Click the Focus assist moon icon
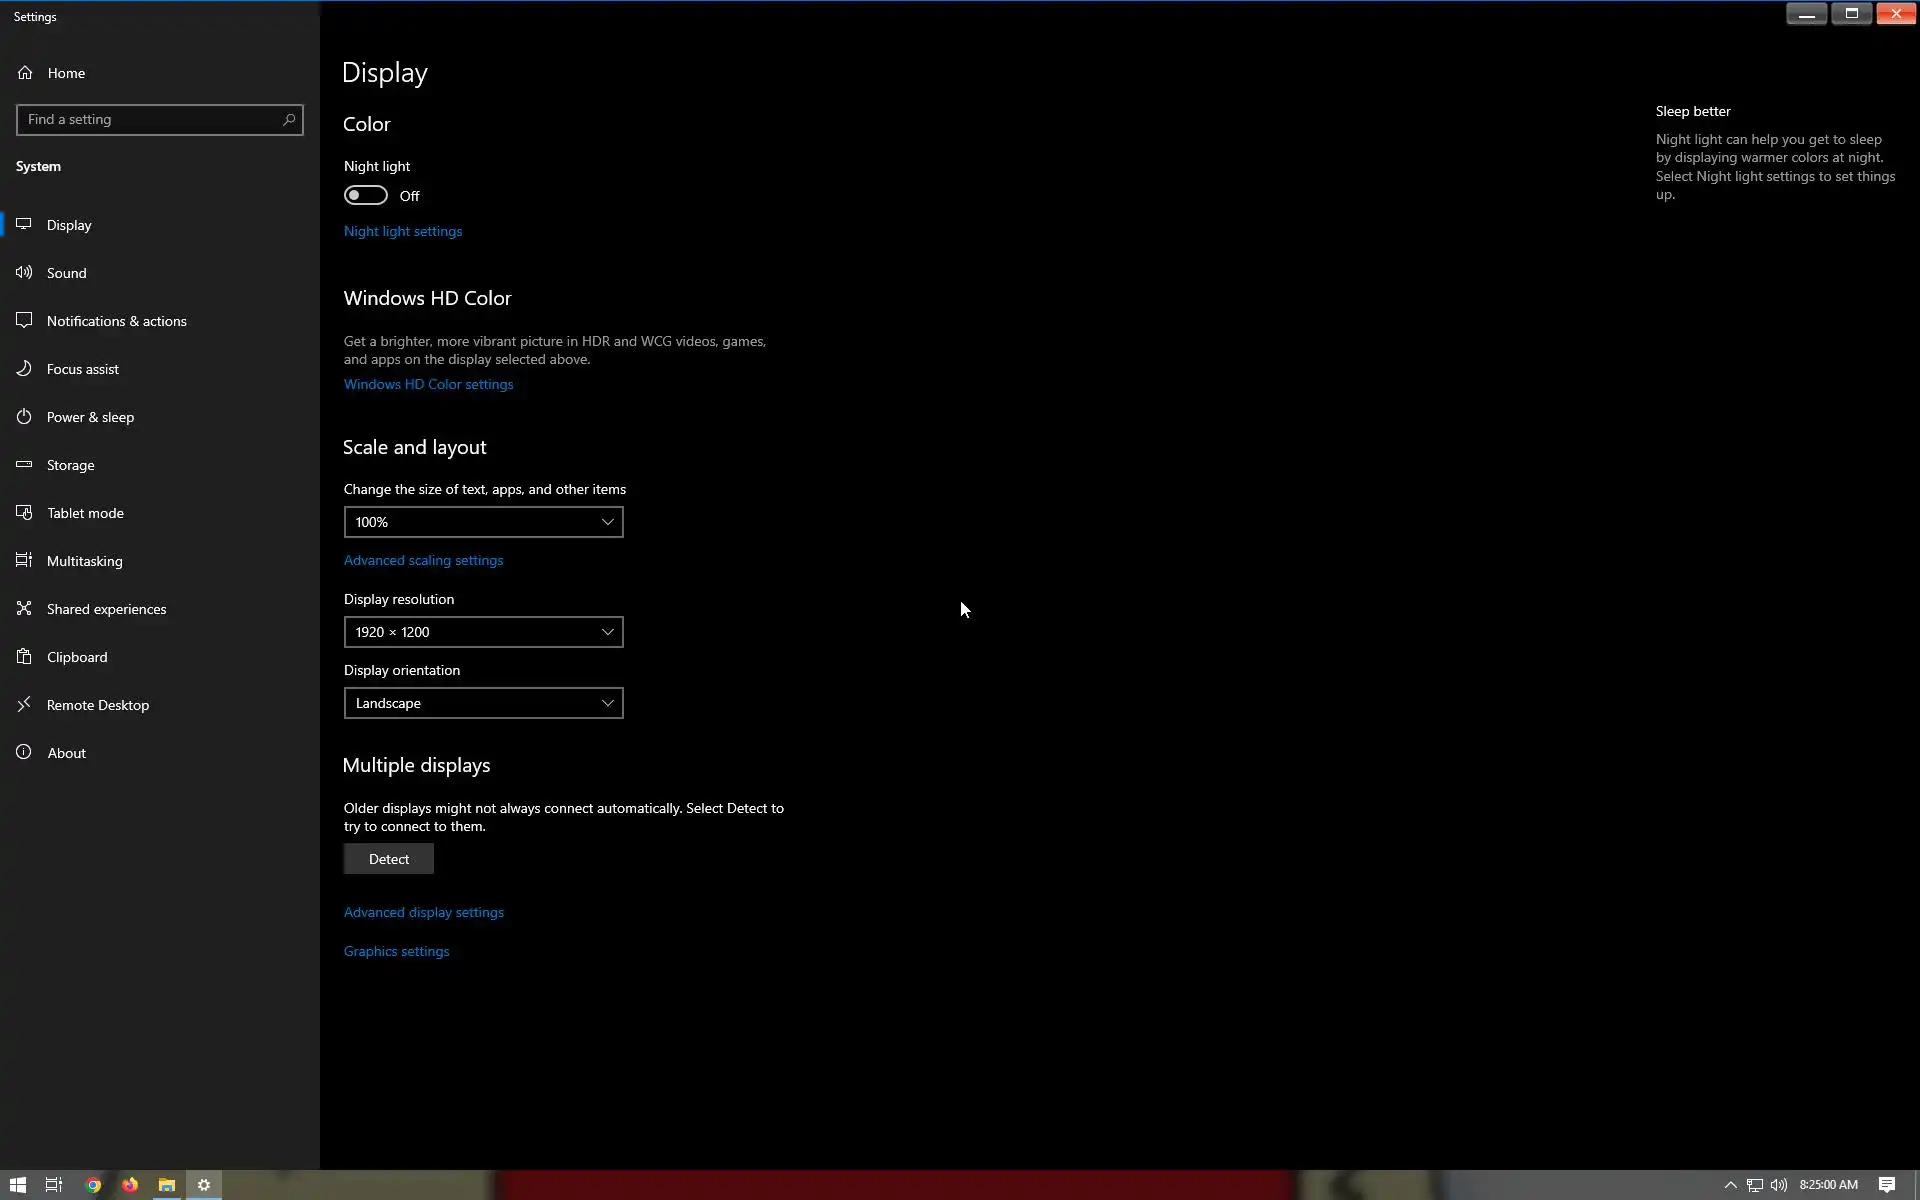The height and width of the screenshot is (1200, 1920). pos(24,369)
